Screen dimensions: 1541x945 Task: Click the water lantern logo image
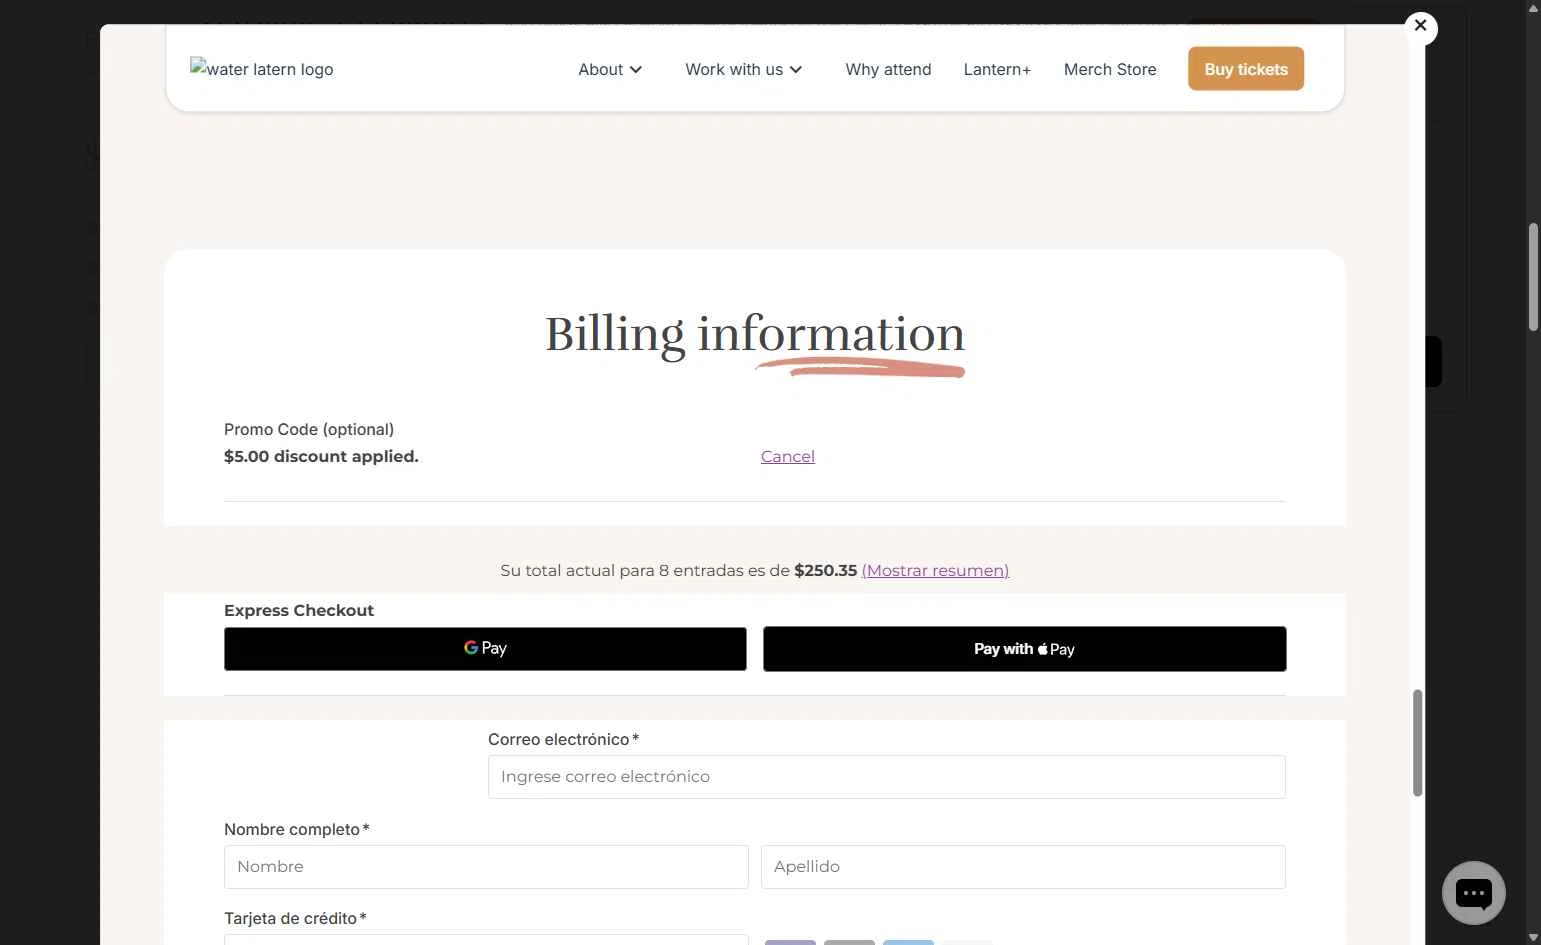(x=262, y=69)
